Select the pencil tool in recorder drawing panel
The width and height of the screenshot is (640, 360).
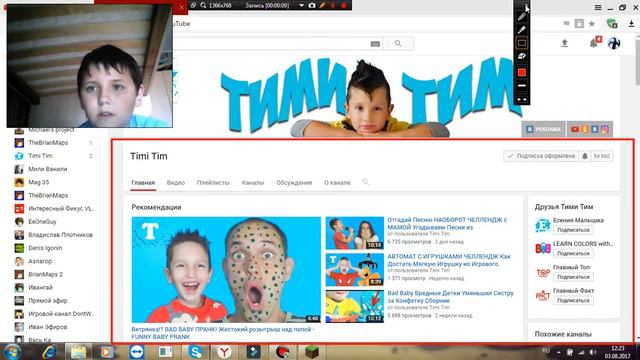coord(522,17)
